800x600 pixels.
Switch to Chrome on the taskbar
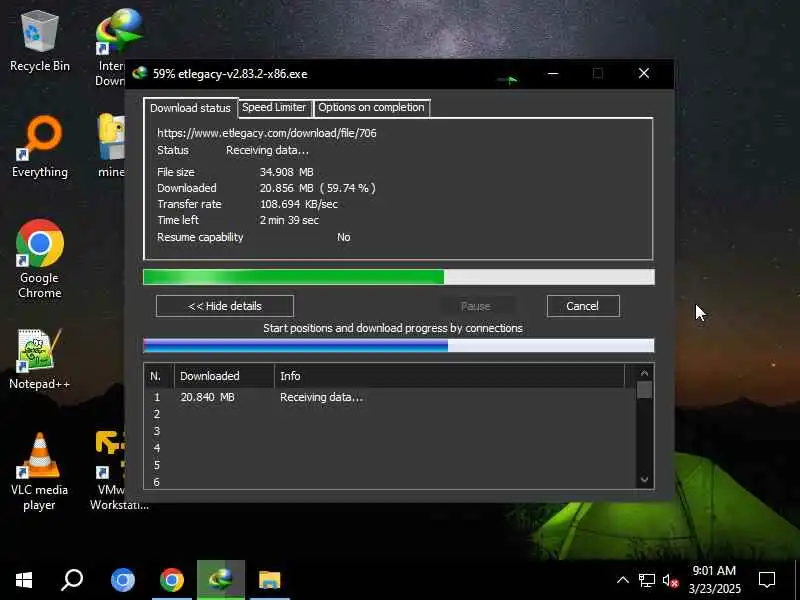coord(172,580)
